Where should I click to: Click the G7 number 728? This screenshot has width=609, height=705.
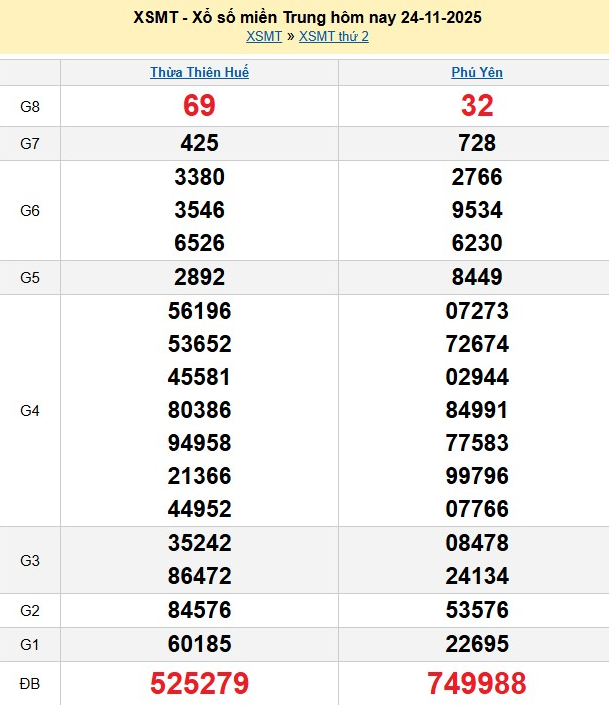click(x=476, y=143)
